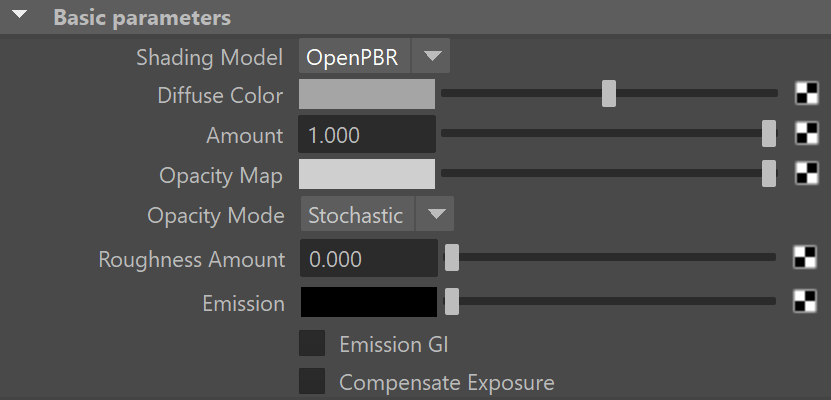The image size is (831, 400).
Task: Click the Opacity Map slider handle
Action: [x=768, y=174]
